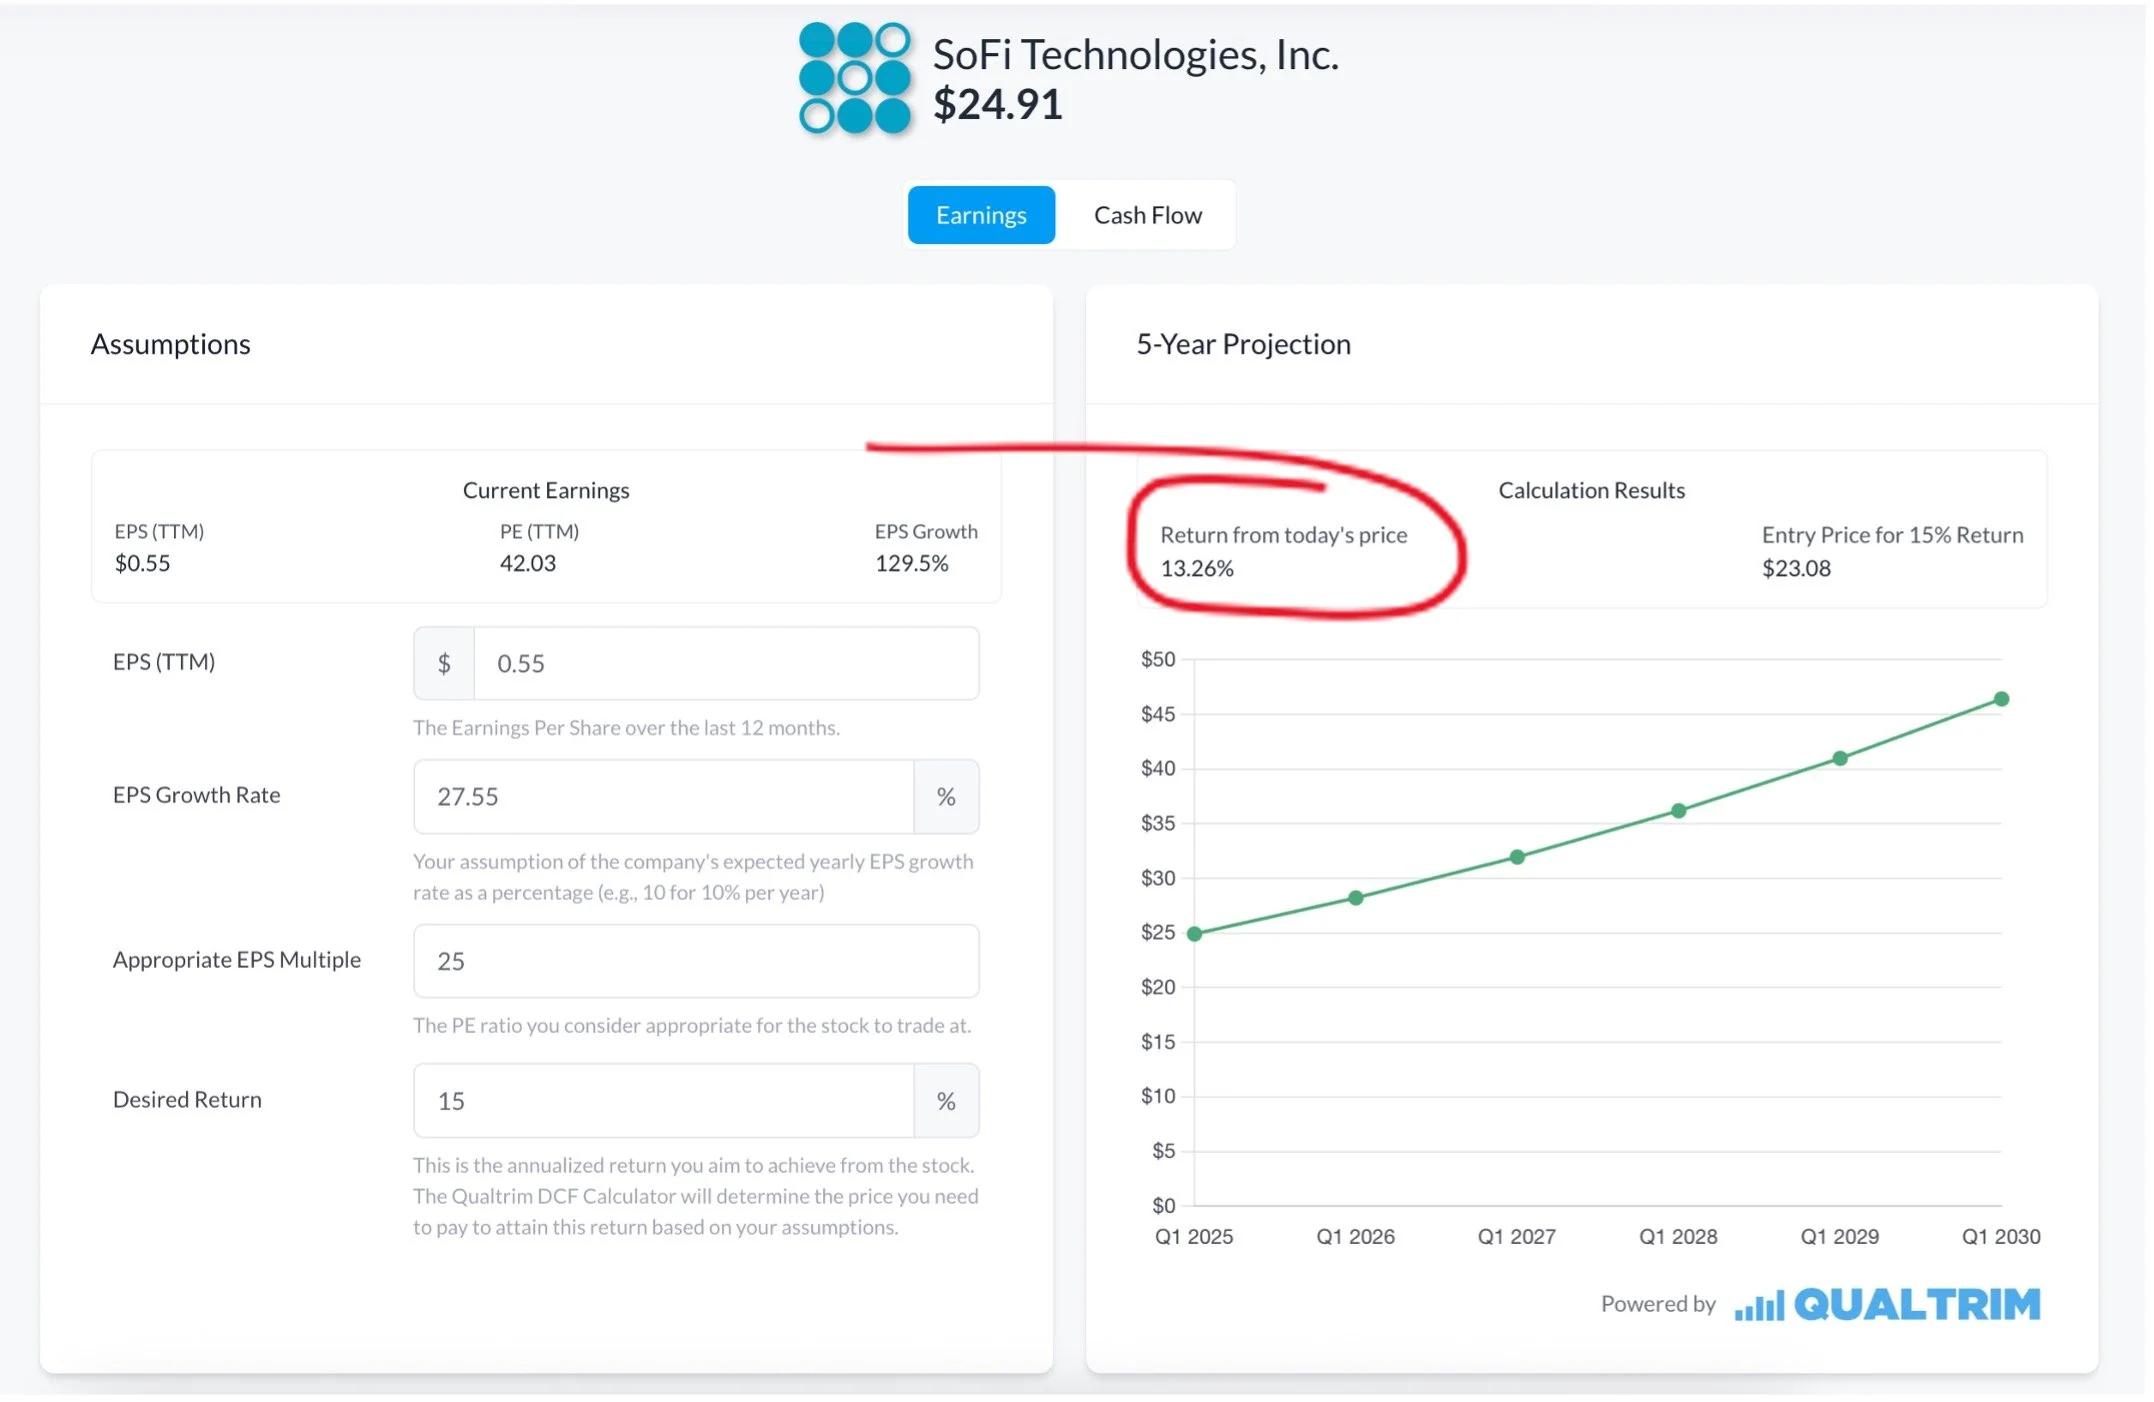
Task: Click the Q1 2030 data point on chart
Action: 2001,699
